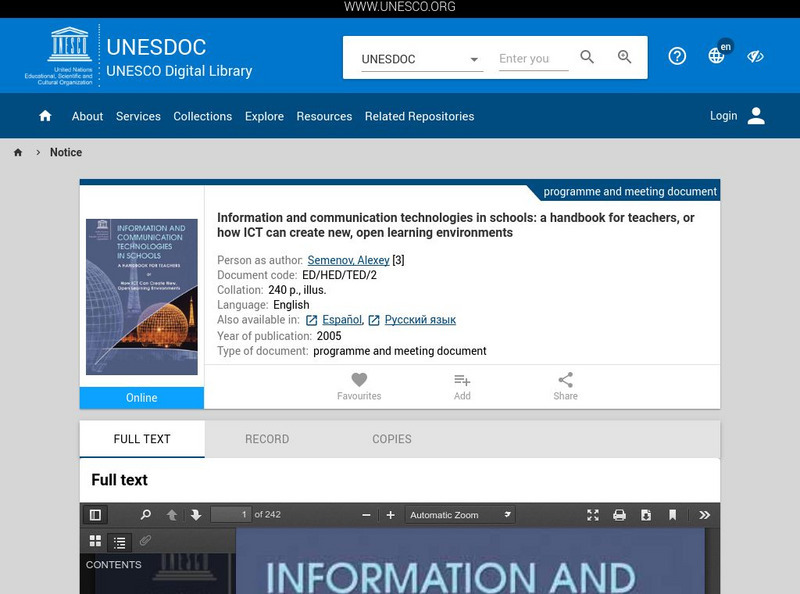Download the PDF using the download icon
Image resolution: width=800 pixels, height=594 pixels.
pos(646,514)
